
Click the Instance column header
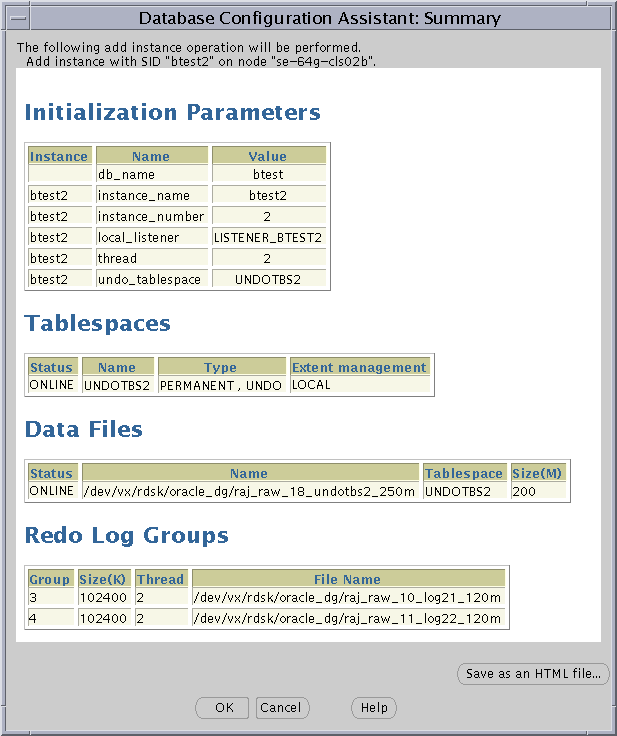59,157
